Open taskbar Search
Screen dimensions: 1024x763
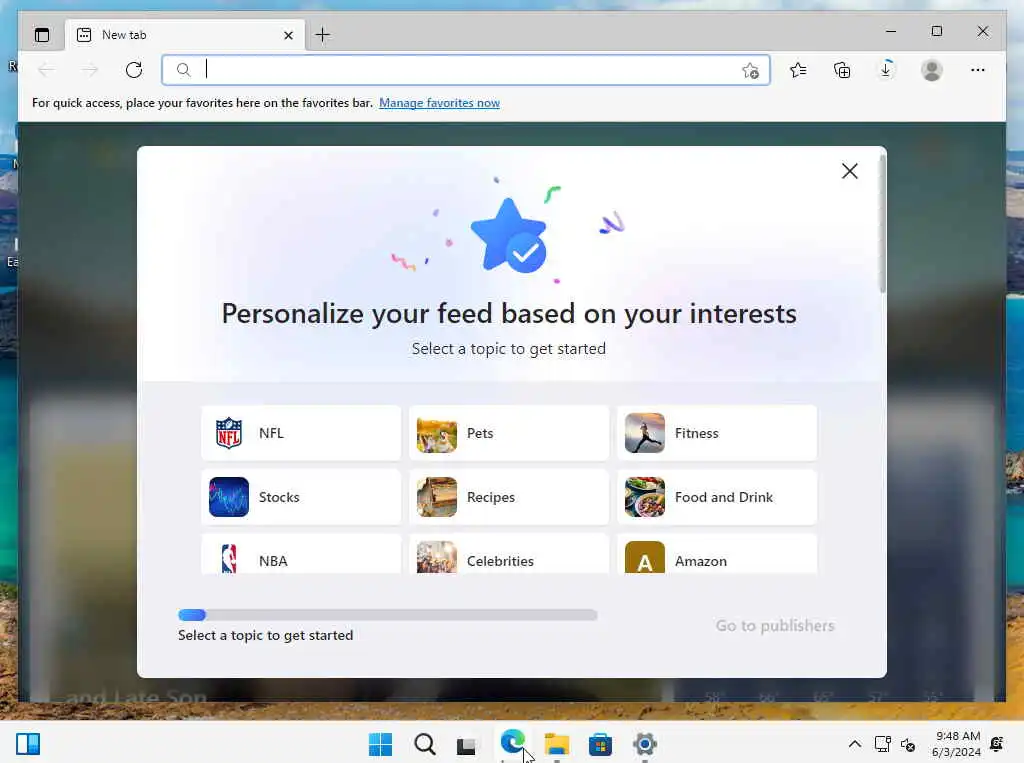(x=424, y=744)
